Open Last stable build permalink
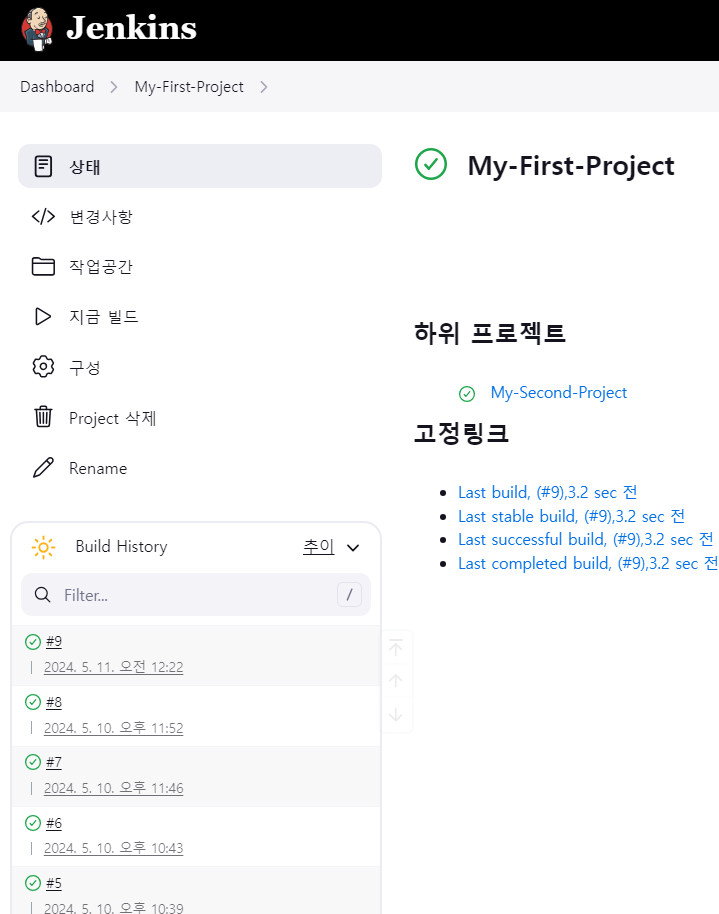Image resolution: width=719 pixels, height=914 pixels. pyautogui.click(x=571, y=516)
